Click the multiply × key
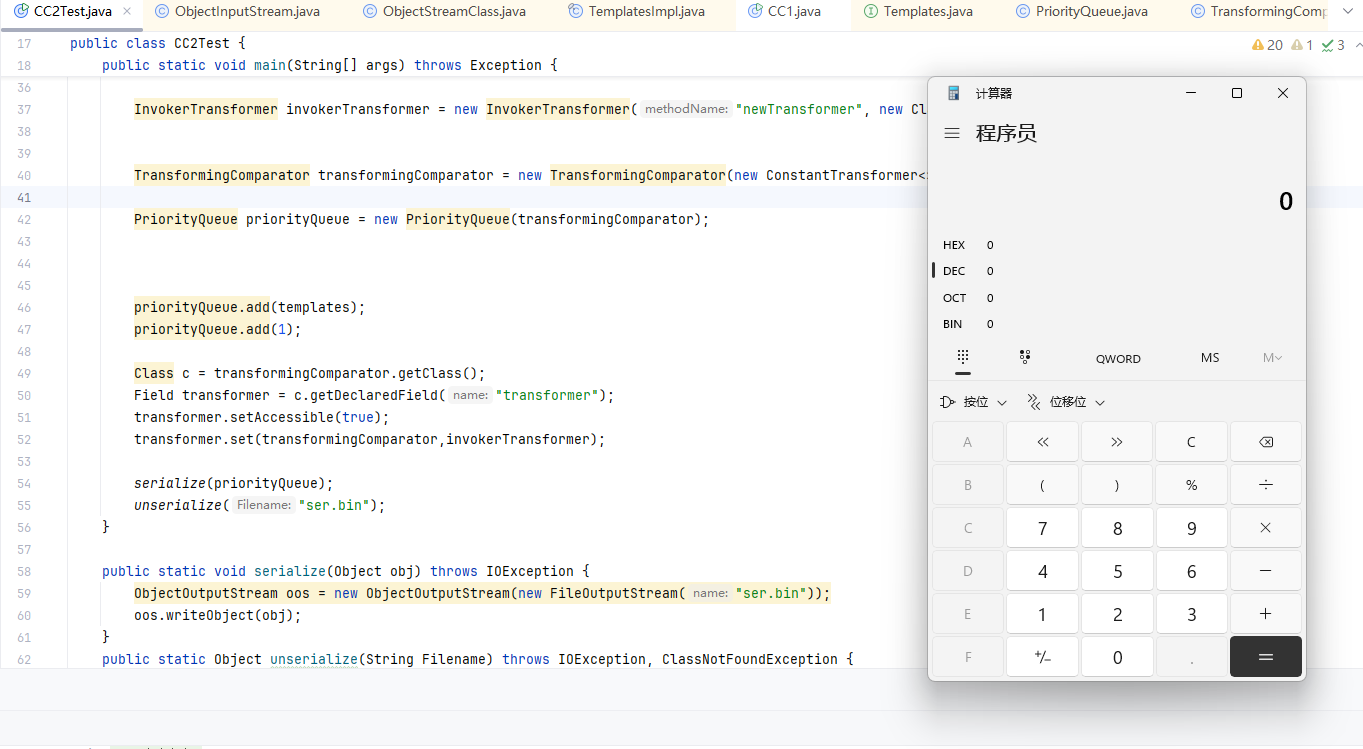1363x749 pixels. pyautogui.click(x=1266, y=528)
